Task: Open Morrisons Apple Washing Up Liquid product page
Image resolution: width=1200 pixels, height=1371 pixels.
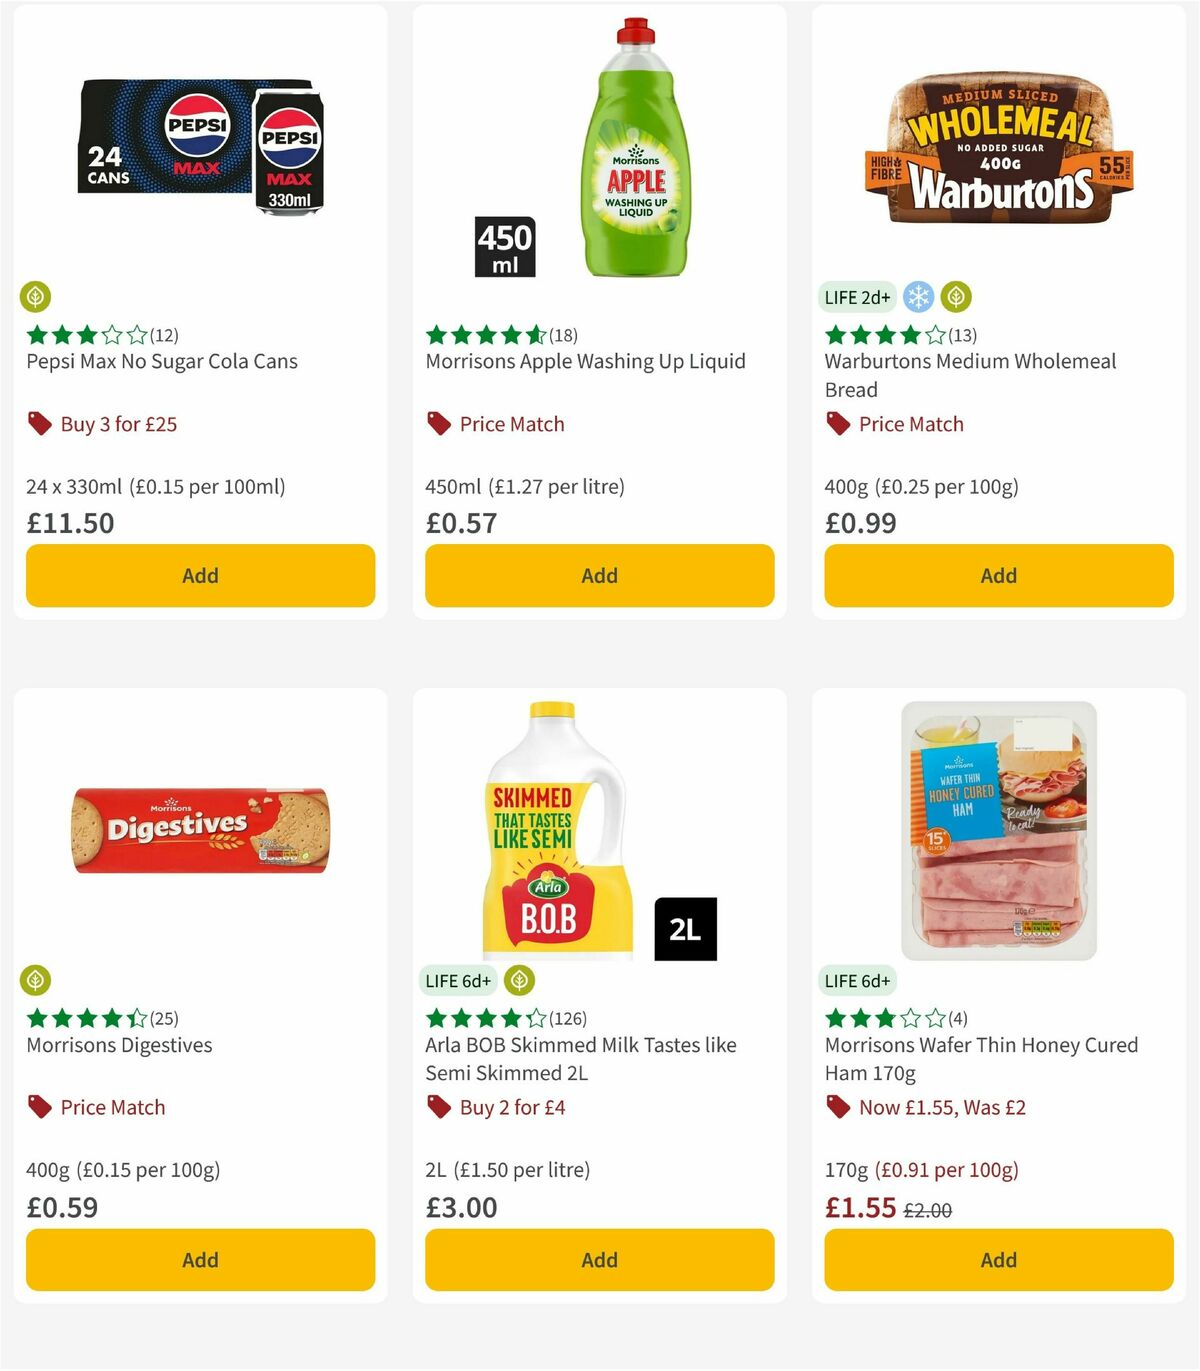Action: click(586, 361)
